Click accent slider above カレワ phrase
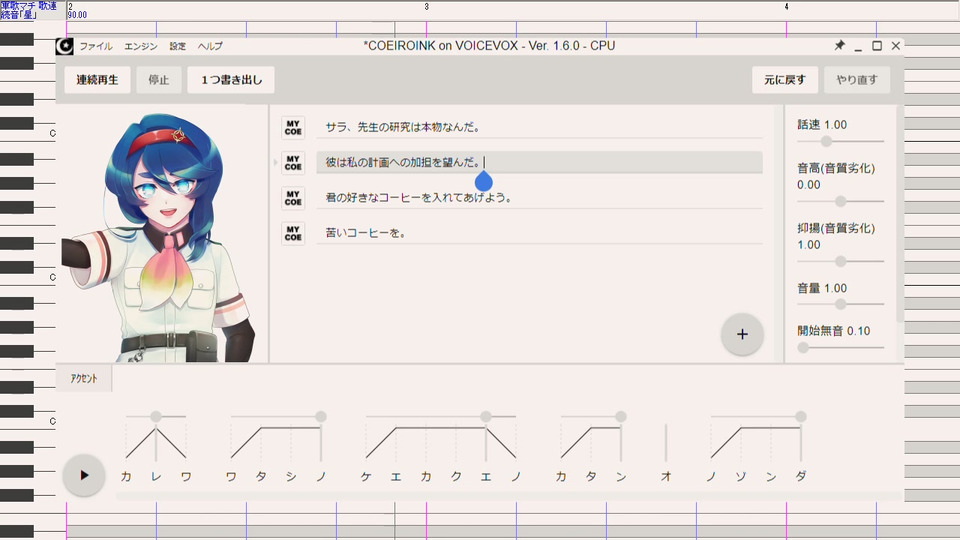Viewport: 960px width, 540px height. coord(156,416)
